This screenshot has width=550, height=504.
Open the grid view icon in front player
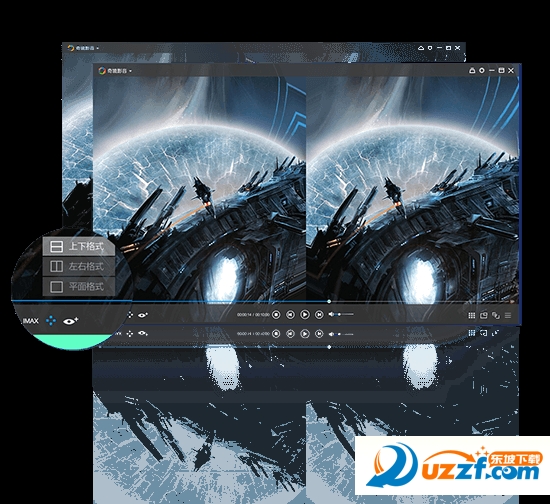(x=472, y=316)
